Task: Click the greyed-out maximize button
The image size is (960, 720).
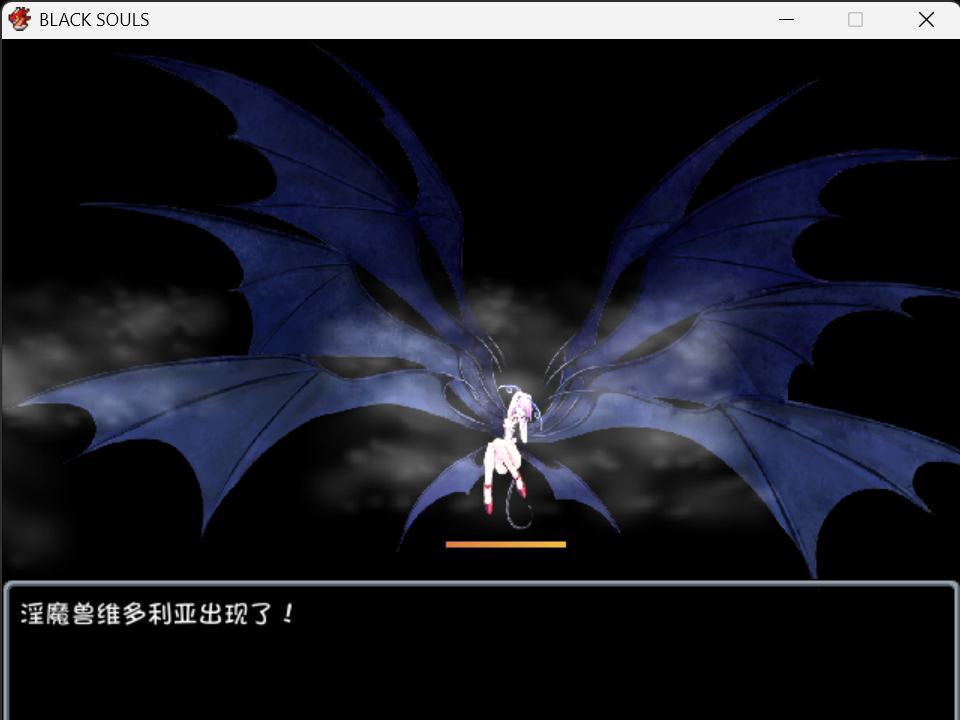Action: 855,20
